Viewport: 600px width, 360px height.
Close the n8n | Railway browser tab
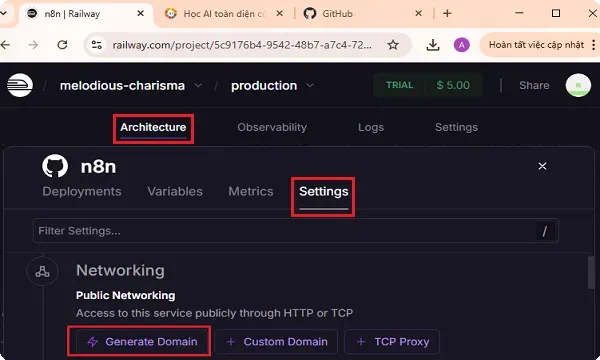click(x=140, y=13)
